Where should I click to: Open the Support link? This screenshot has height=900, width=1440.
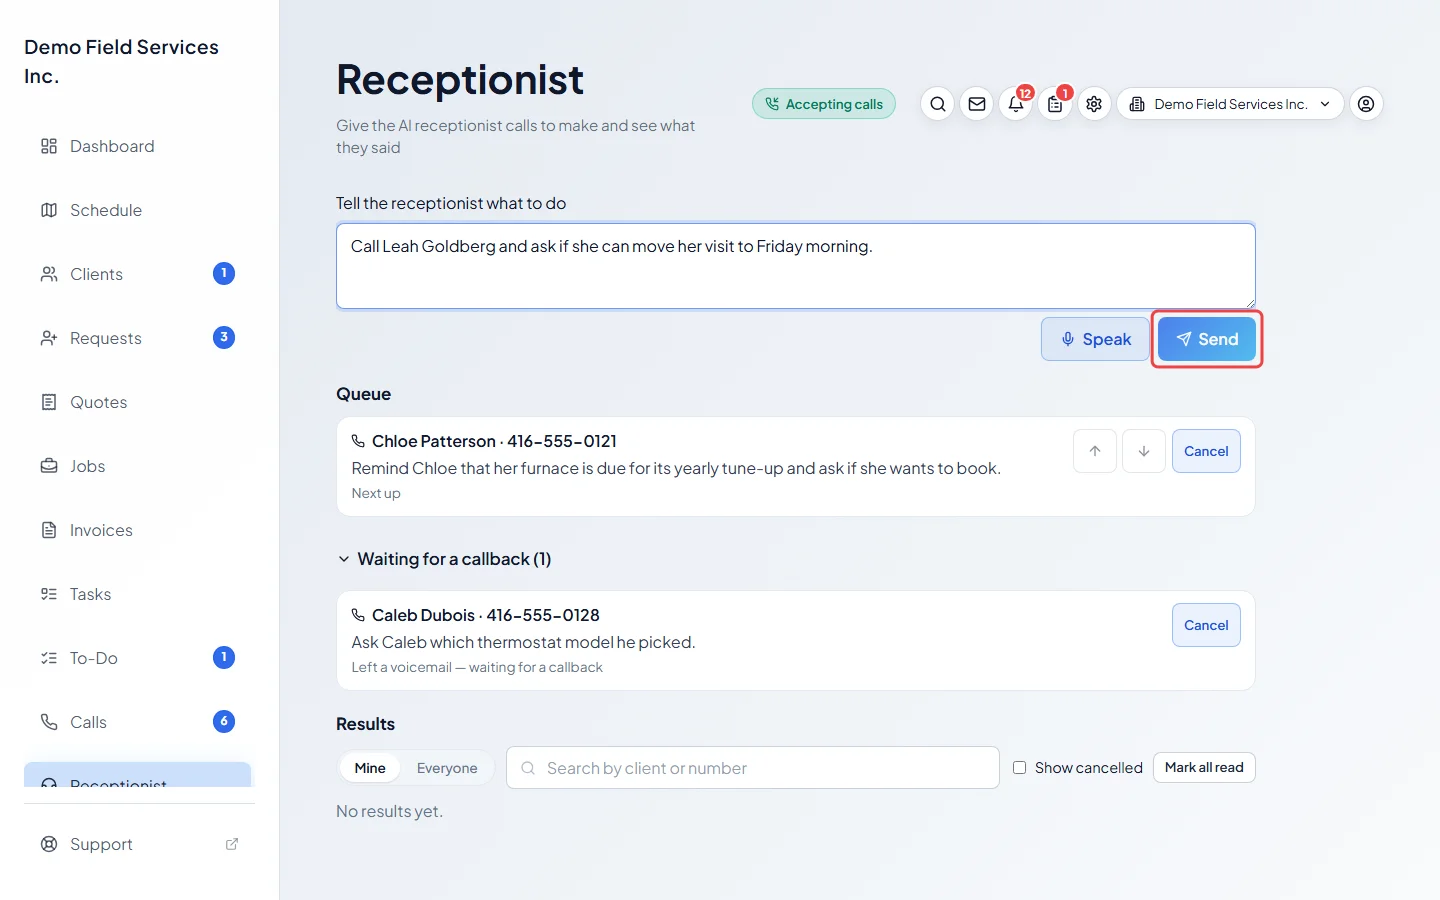(x=138, y=844)
